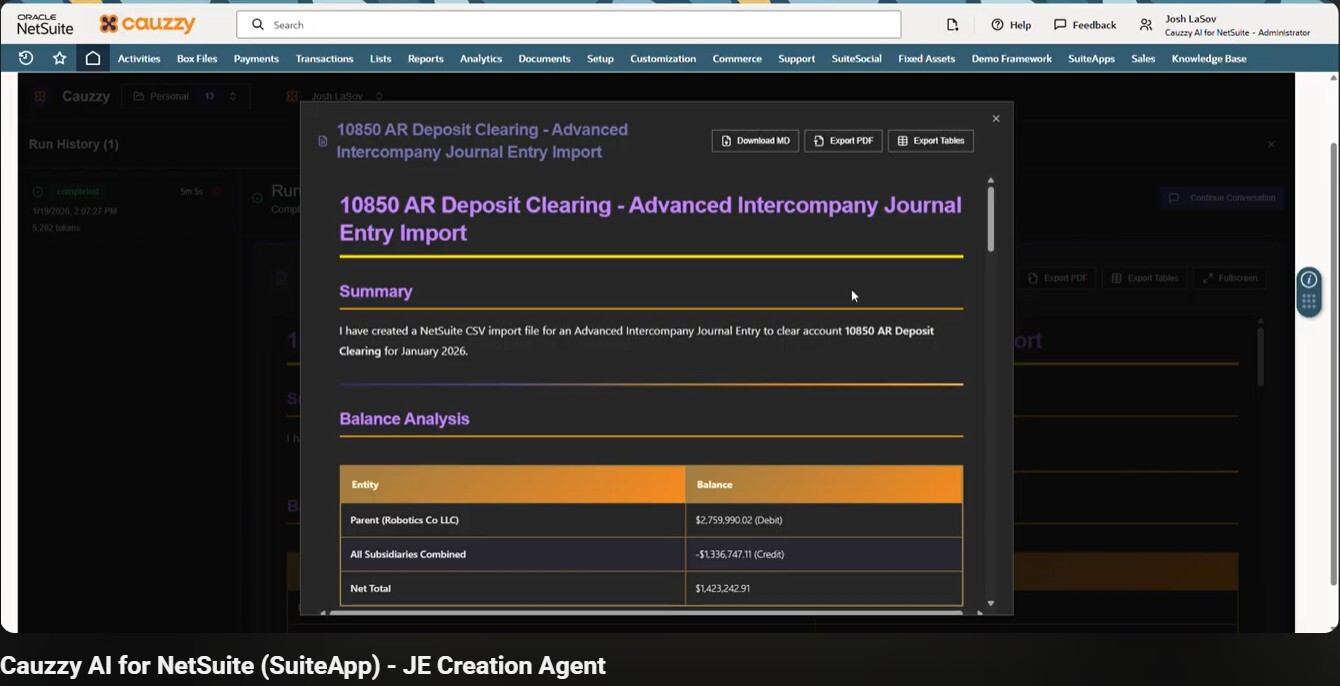Image resolution: width=1340 pixels, height=686 pixels.
Task: Open the Support menu
Action: pyautogui.click(x=796, y=59)
